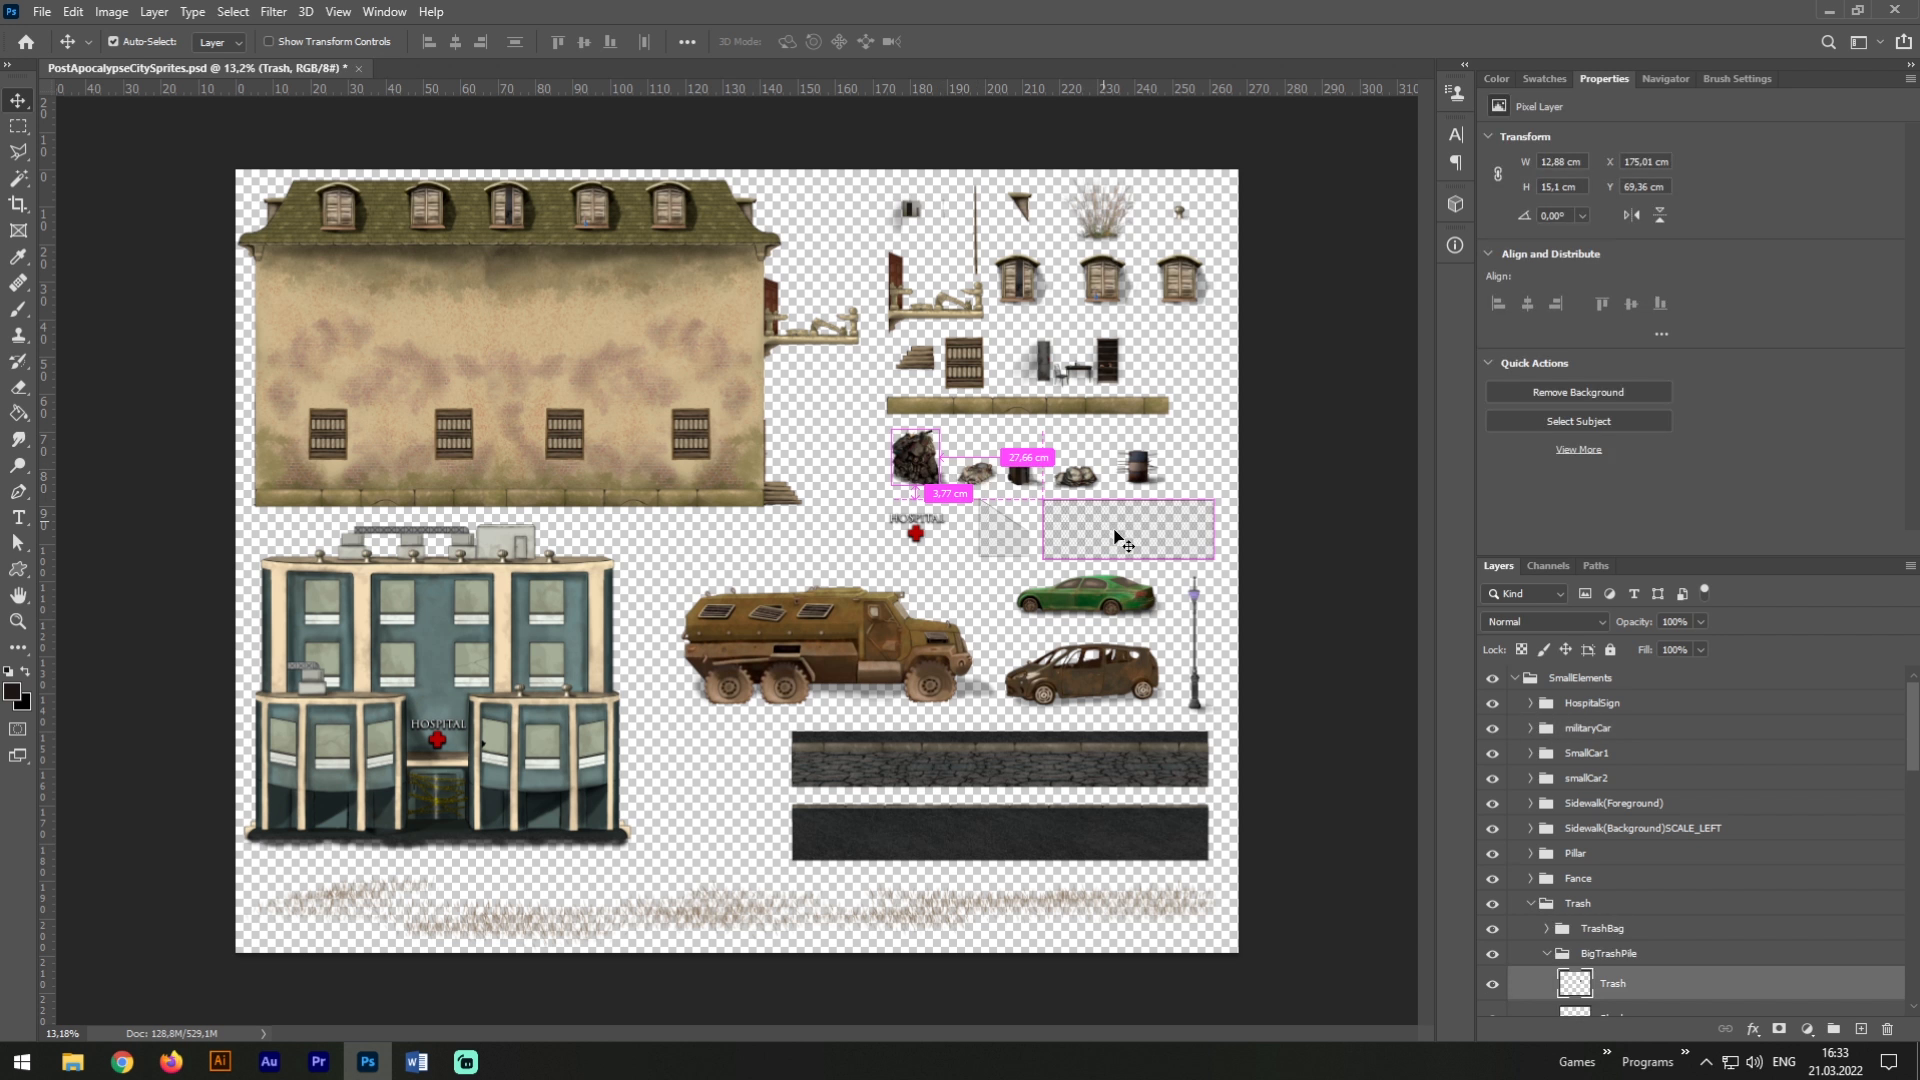Screen dimensions: 1920x1080
Task: Click the Remove Background button
Action: [1578, 392]
